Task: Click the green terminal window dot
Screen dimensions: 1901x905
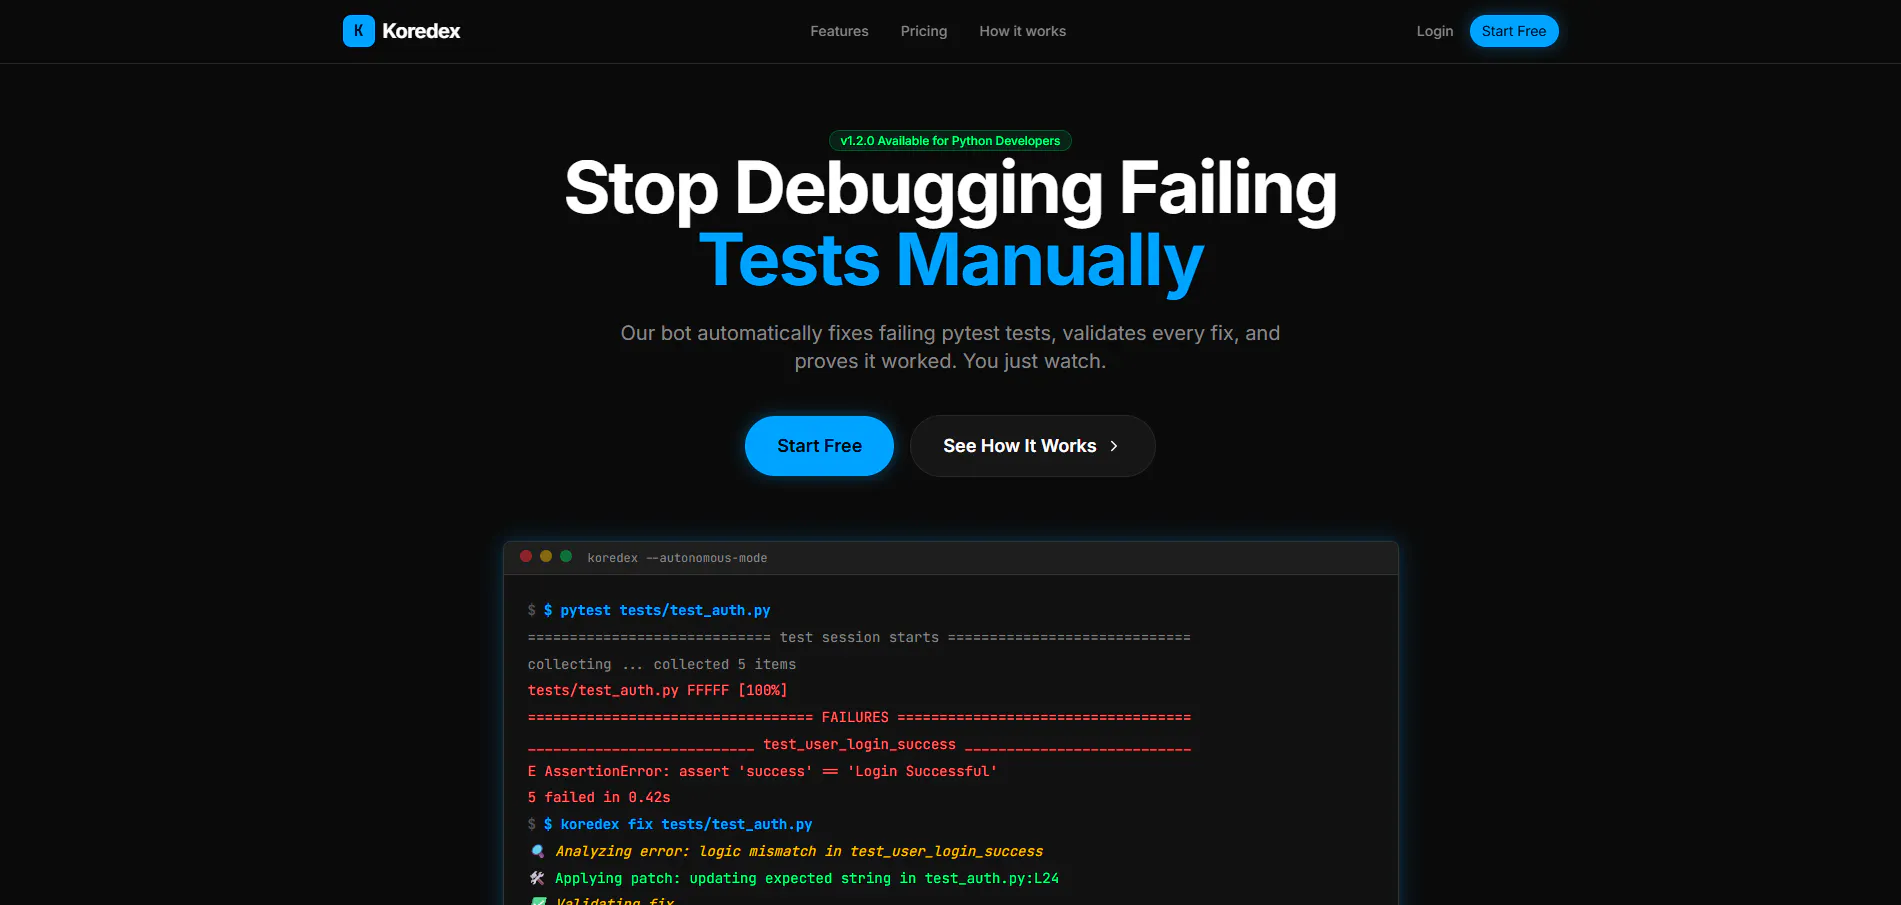Action: coord(566,556)
